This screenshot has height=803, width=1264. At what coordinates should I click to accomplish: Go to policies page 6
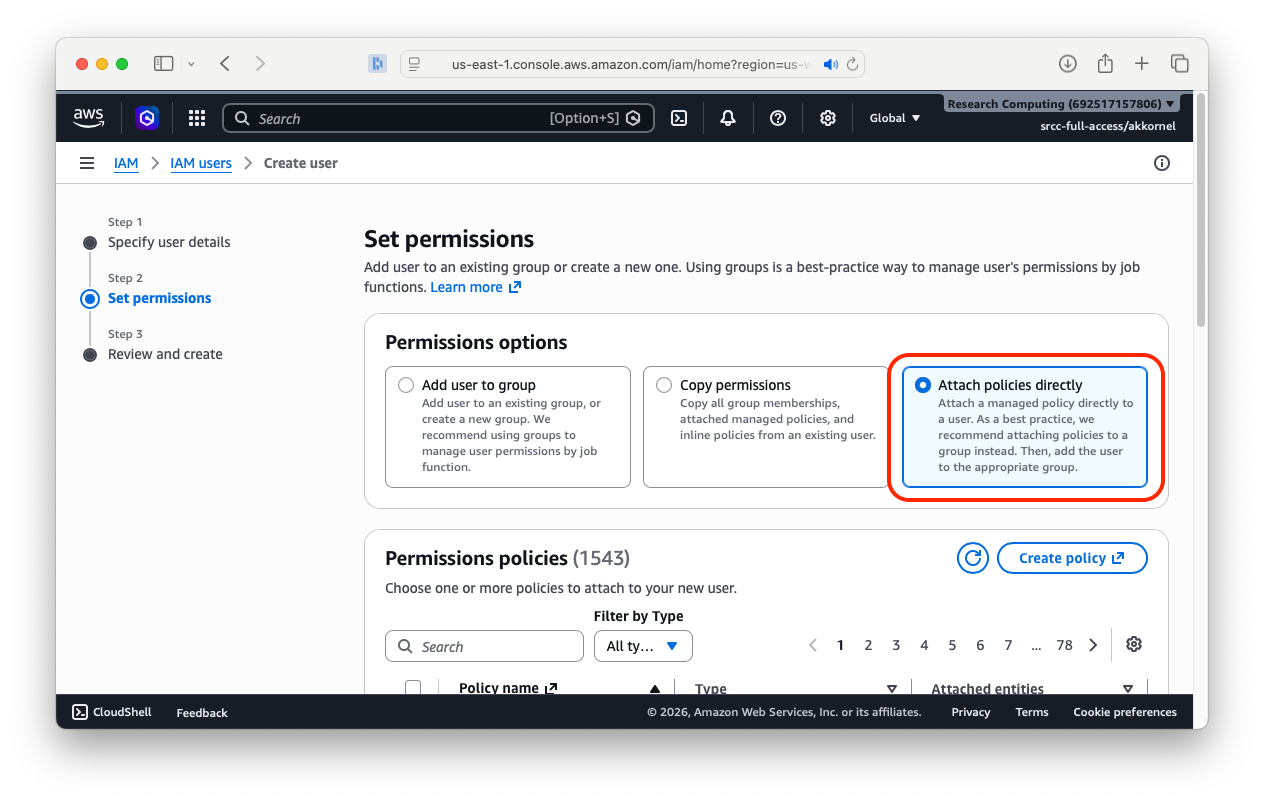point(980,646)
